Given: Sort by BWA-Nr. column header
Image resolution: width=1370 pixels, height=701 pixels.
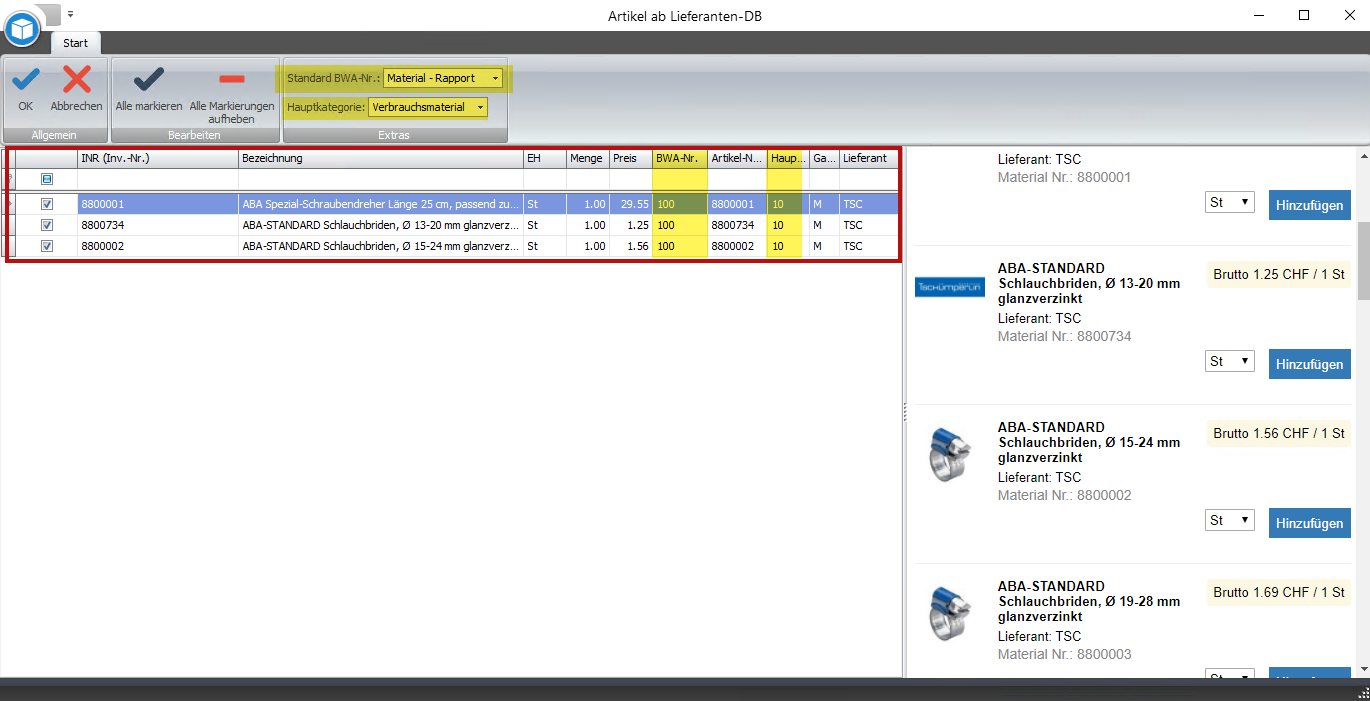Looking at the screenshot, I should click(680, 158).
